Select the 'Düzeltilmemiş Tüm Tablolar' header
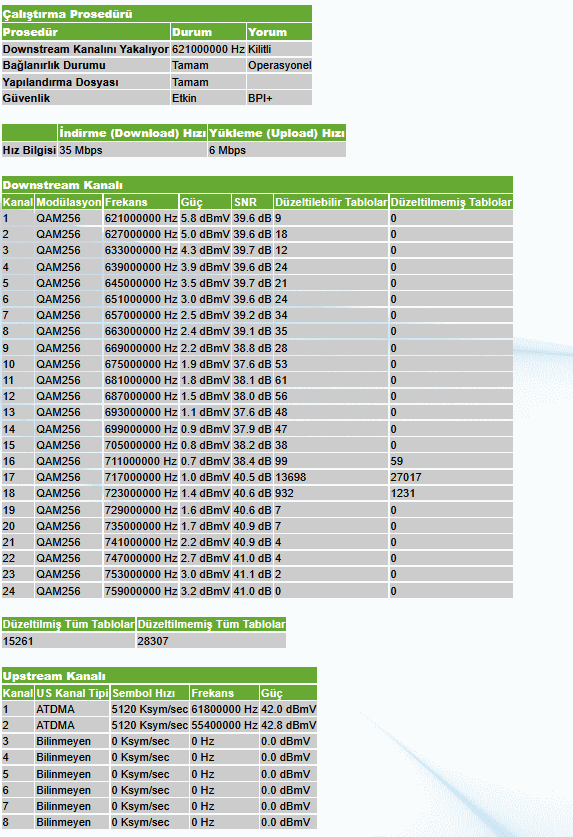 [211, 624]
